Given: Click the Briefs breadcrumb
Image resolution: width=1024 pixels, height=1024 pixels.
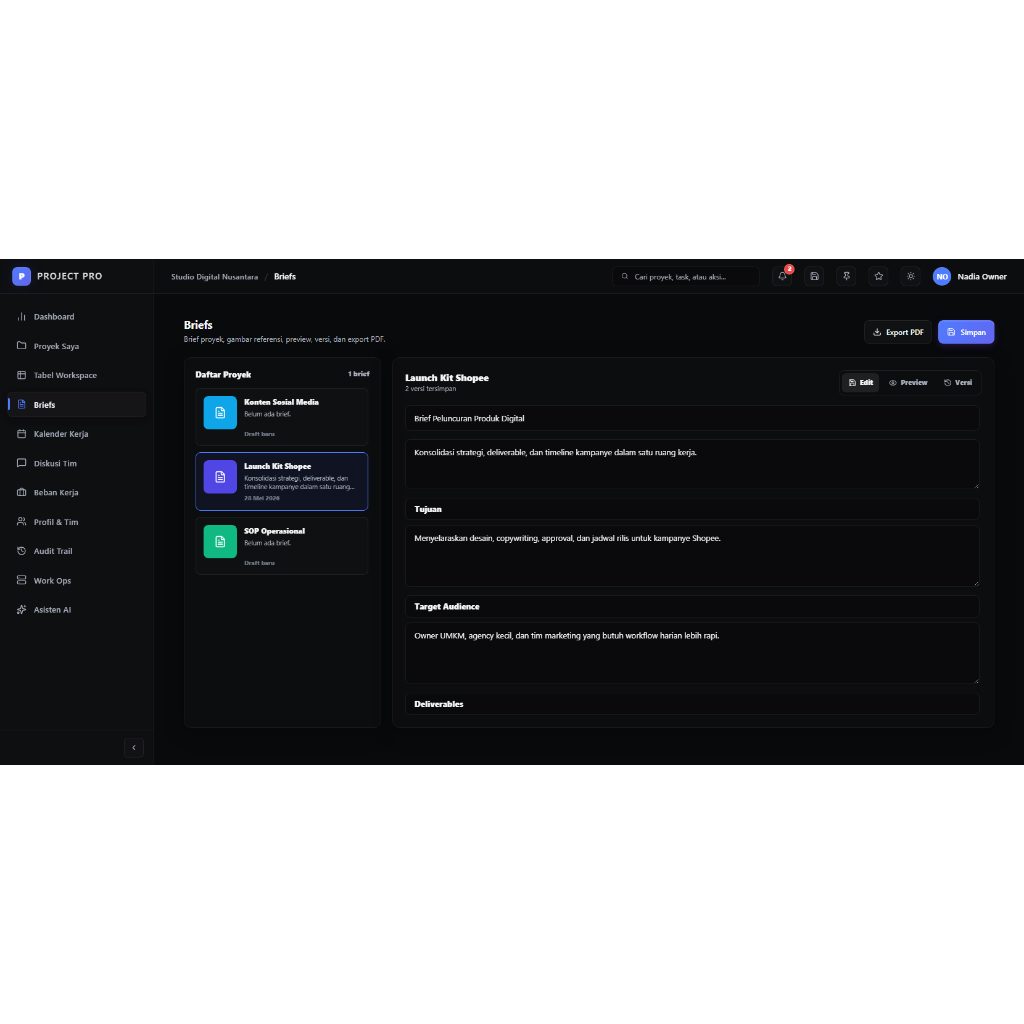Looking at the screenshot, I should click(285, 277).
